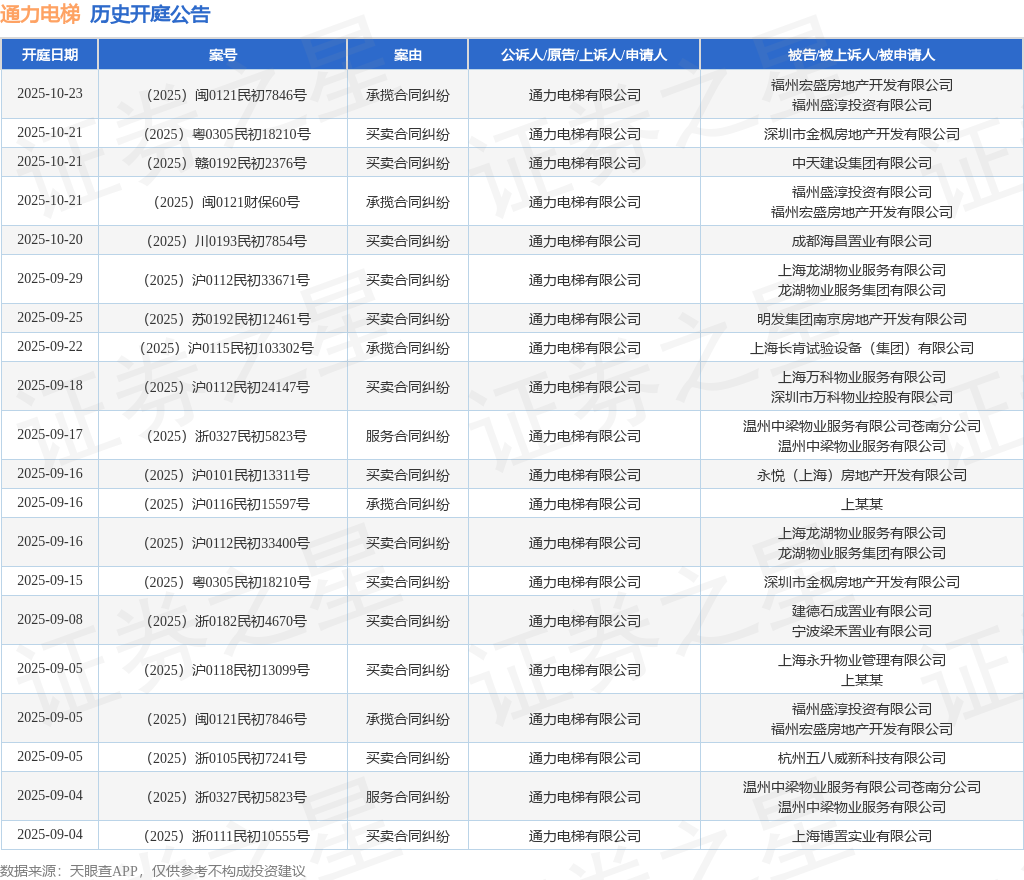Screen dimensions: 1024x880
Task: Click 服务合同纠纷 in the 2025-09-04 row
Action: (408, 797)
